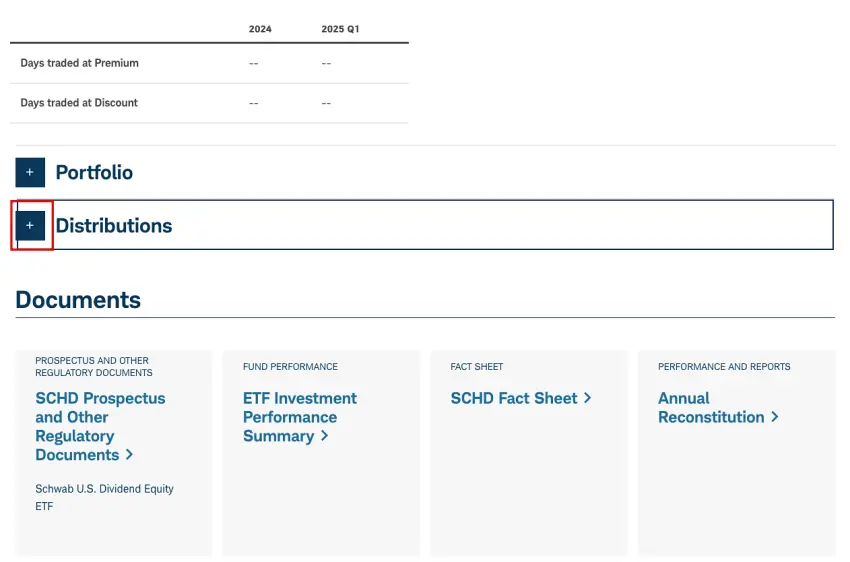
Task: Expand the Portfolio section plus icon
Action: [x=30, y=172]
